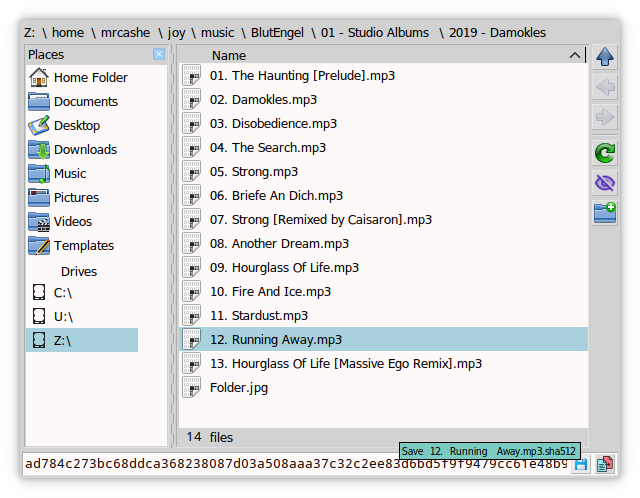Click the hash value text field
The image size is (640, 498).
pyautogui.click(x=295, y=465)
